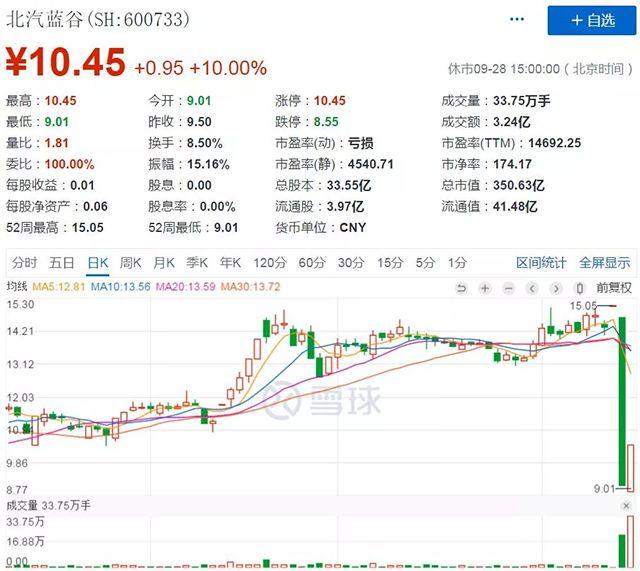Open the 前复权 price adjustment dropdown
640x571 pixels.
click(x=613, y=288)
